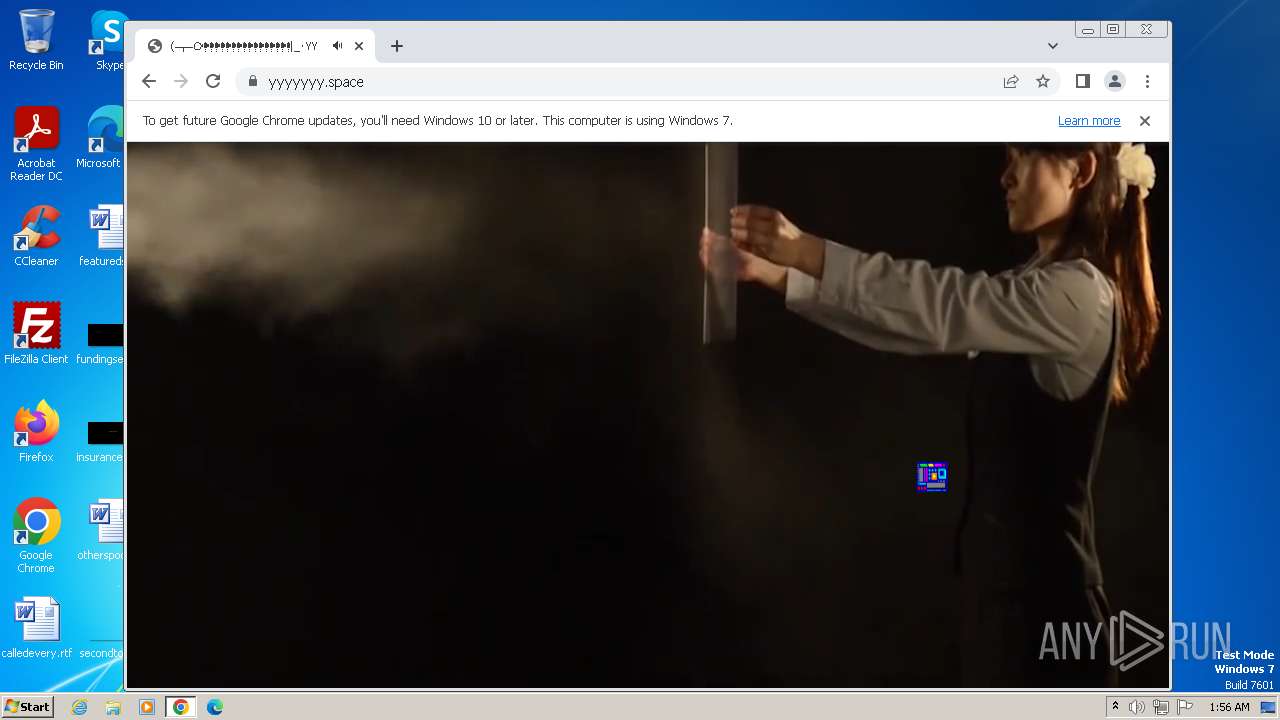Click the network status tray icon
The image size is (1280, 720).
click(x=1161, y=707)
